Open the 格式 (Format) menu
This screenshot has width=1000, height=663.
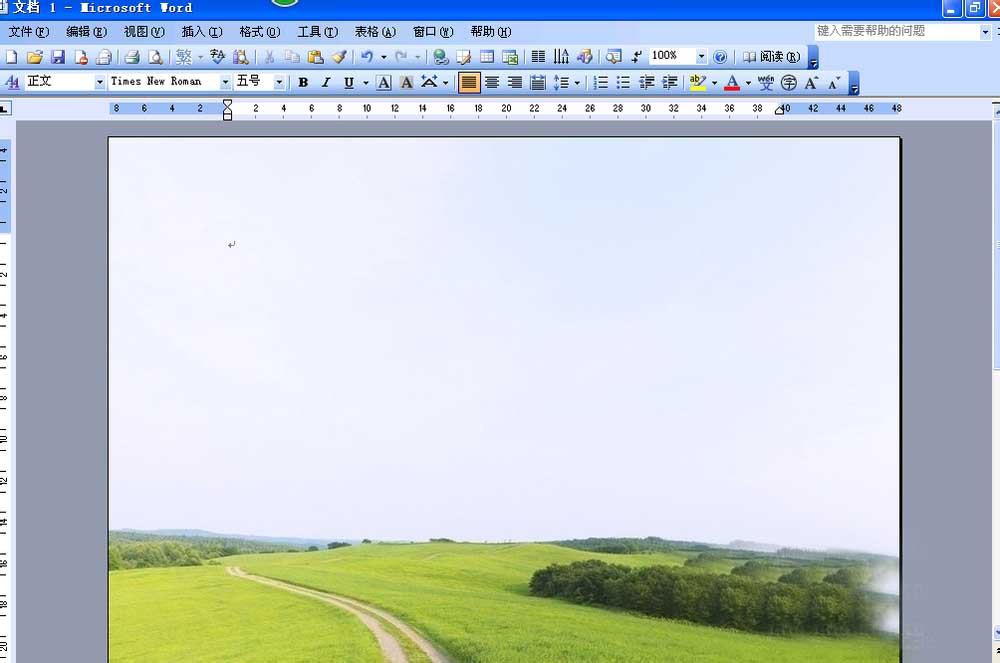tap(259, 32)
